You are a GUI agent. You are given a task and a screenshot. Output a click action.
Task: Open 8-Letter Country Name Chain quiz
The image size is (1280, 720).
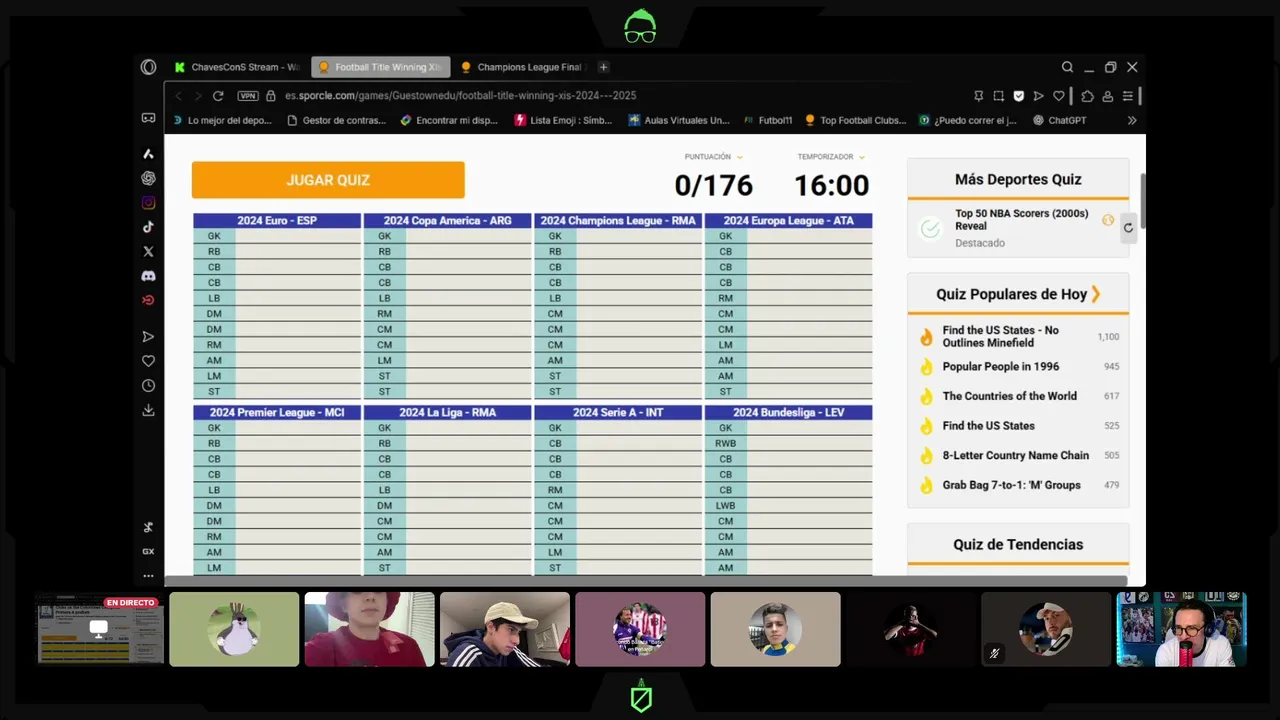point(1015,455)
